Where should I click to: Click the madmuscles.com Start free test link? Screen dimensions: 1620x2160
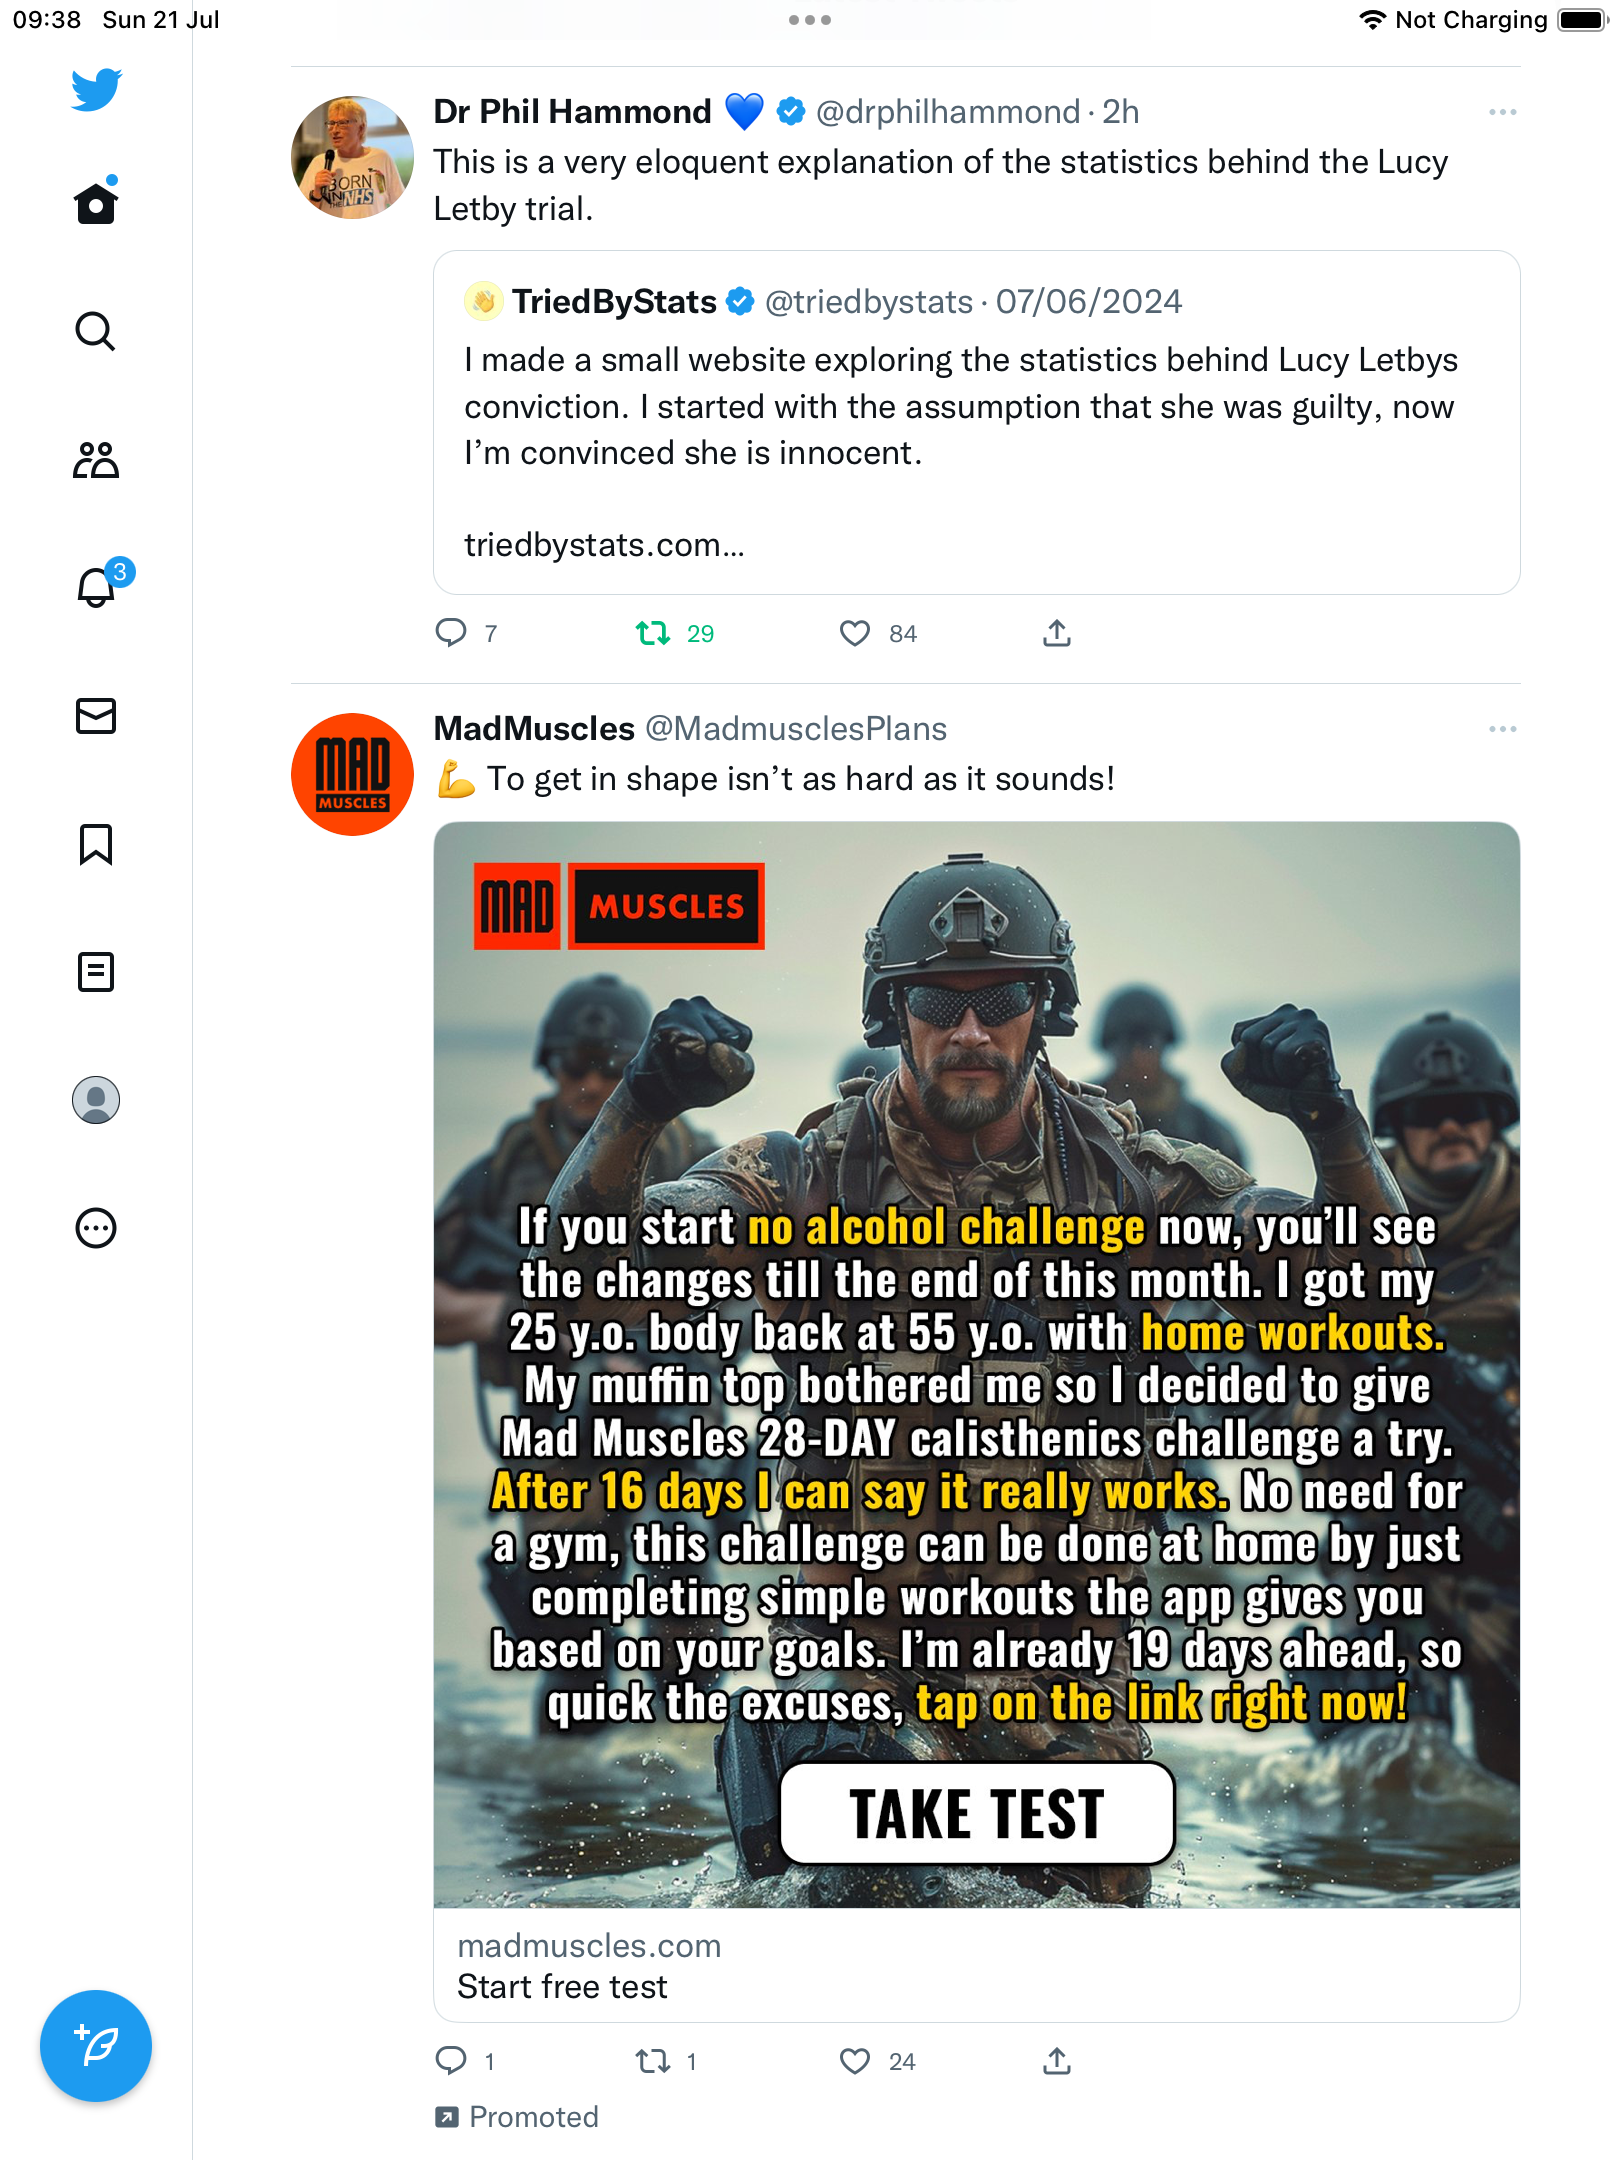pos(976,1966)
